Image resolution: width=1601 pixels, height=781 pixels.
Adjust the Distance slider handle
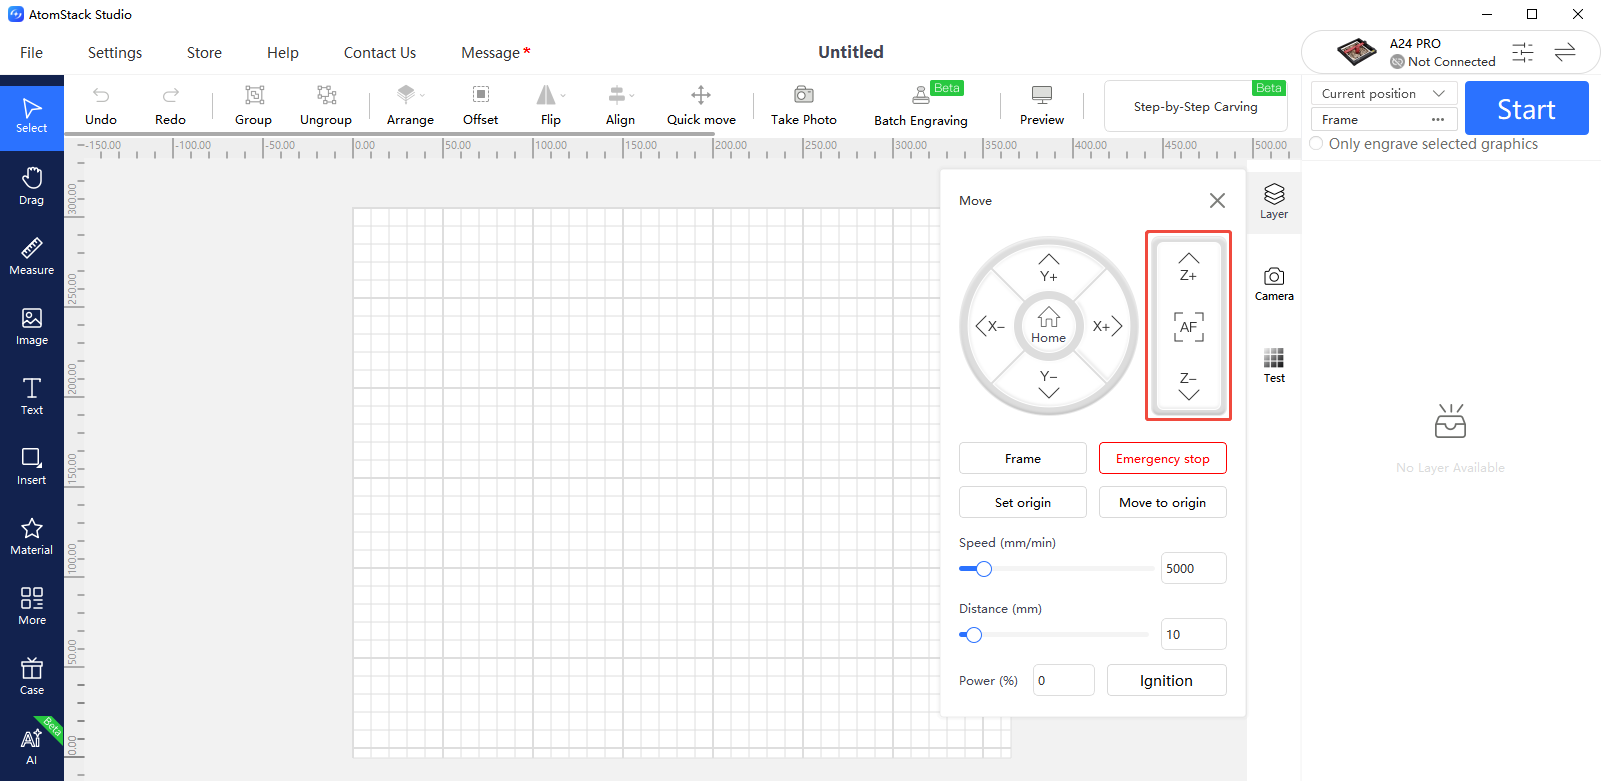click(x=974, y=635)
